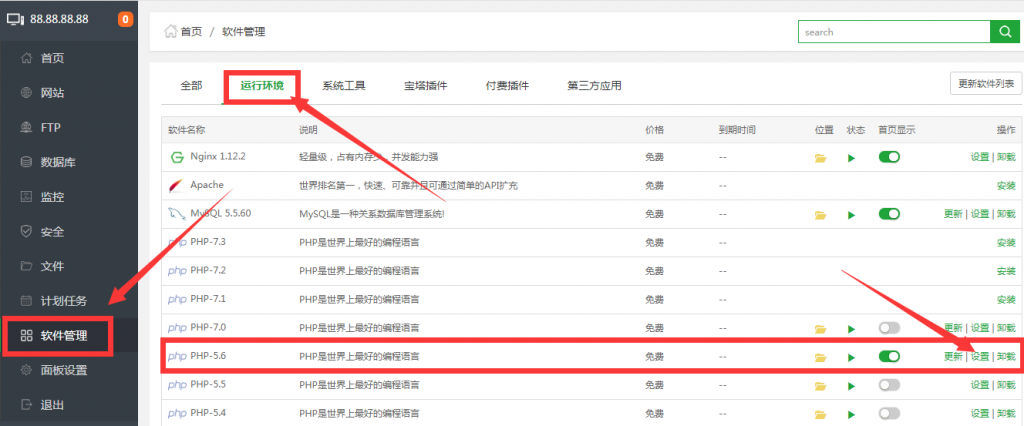Viewport: 1024px width, 426px height.
Task: Click the PHP-5.6 green status play icon
Action: tap(852, 357)
